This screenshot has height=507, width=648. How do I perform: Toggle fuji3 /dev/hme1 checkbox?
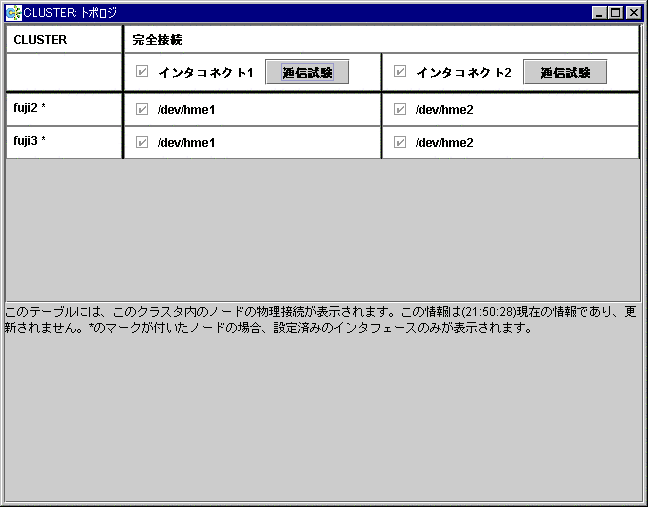point(142,142)
